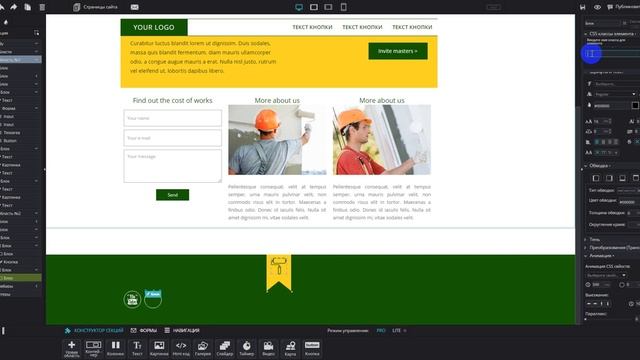The width and height of the screenshot is (640, 360).
Task: Switch to desktop monitor preview mode
Action: click(299, 7)
